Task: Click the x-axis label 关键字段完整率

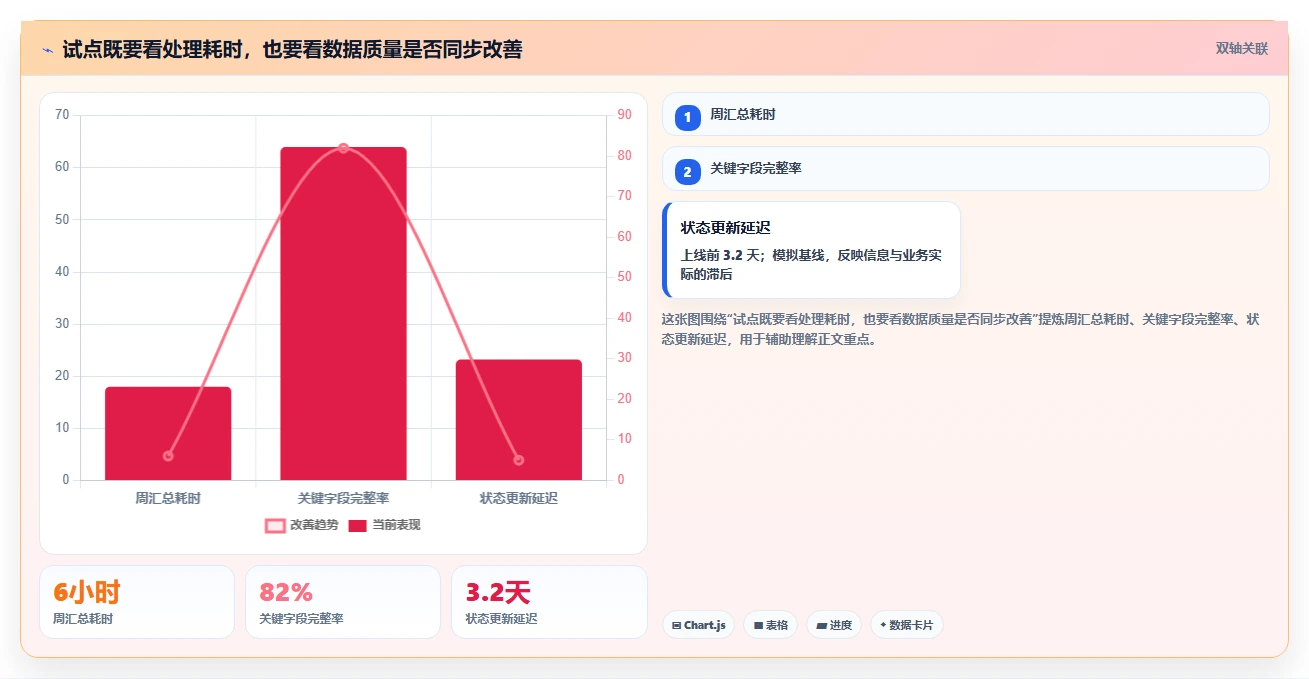Action: (343, 497)
